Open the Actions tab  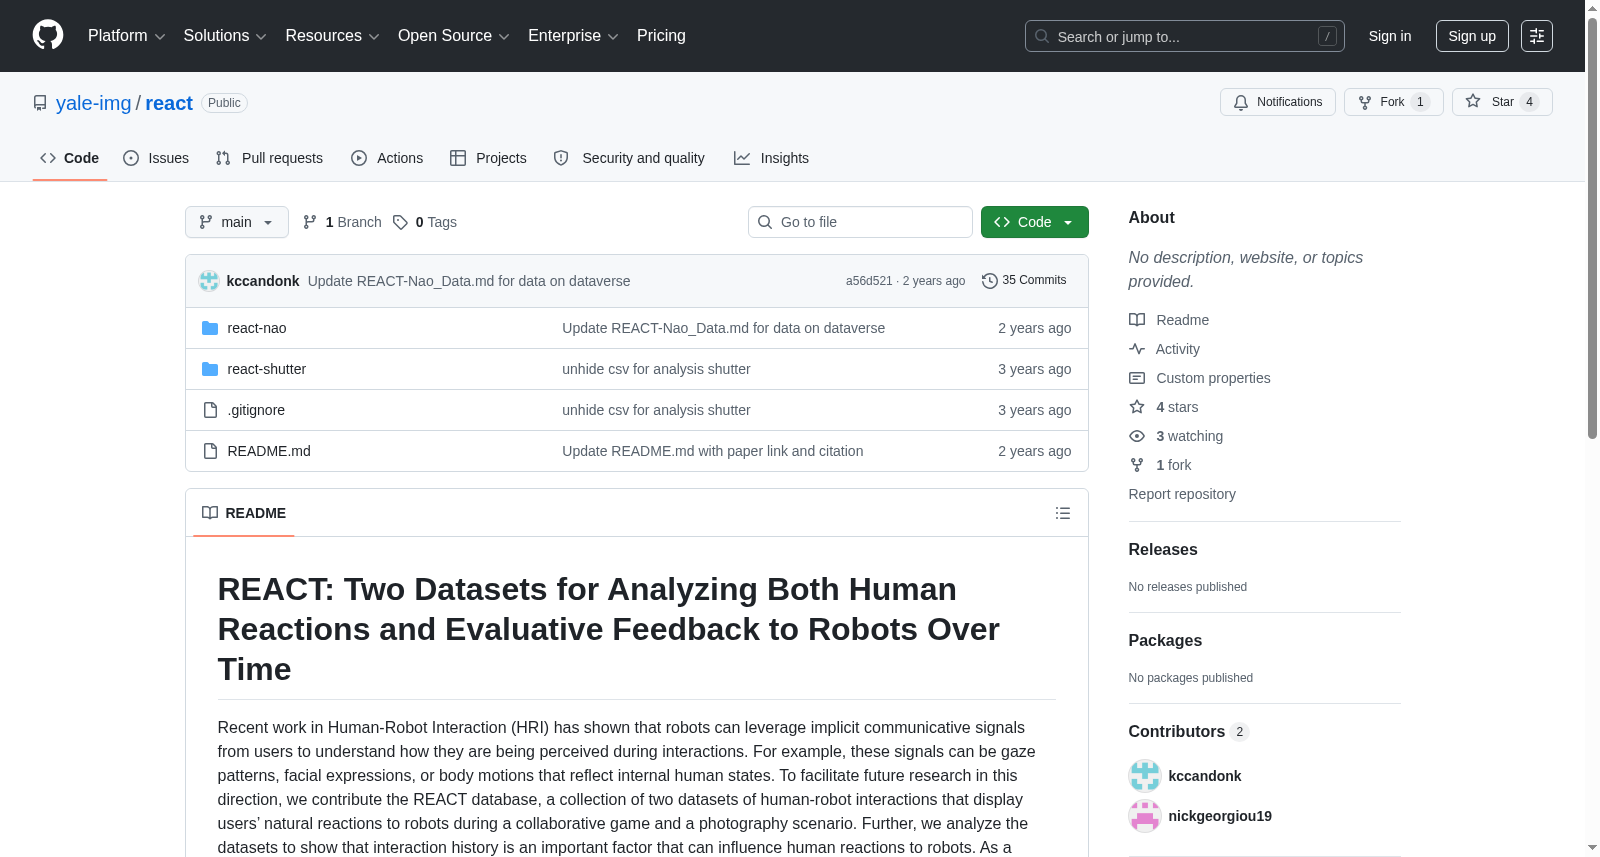(x=387, y=158)
